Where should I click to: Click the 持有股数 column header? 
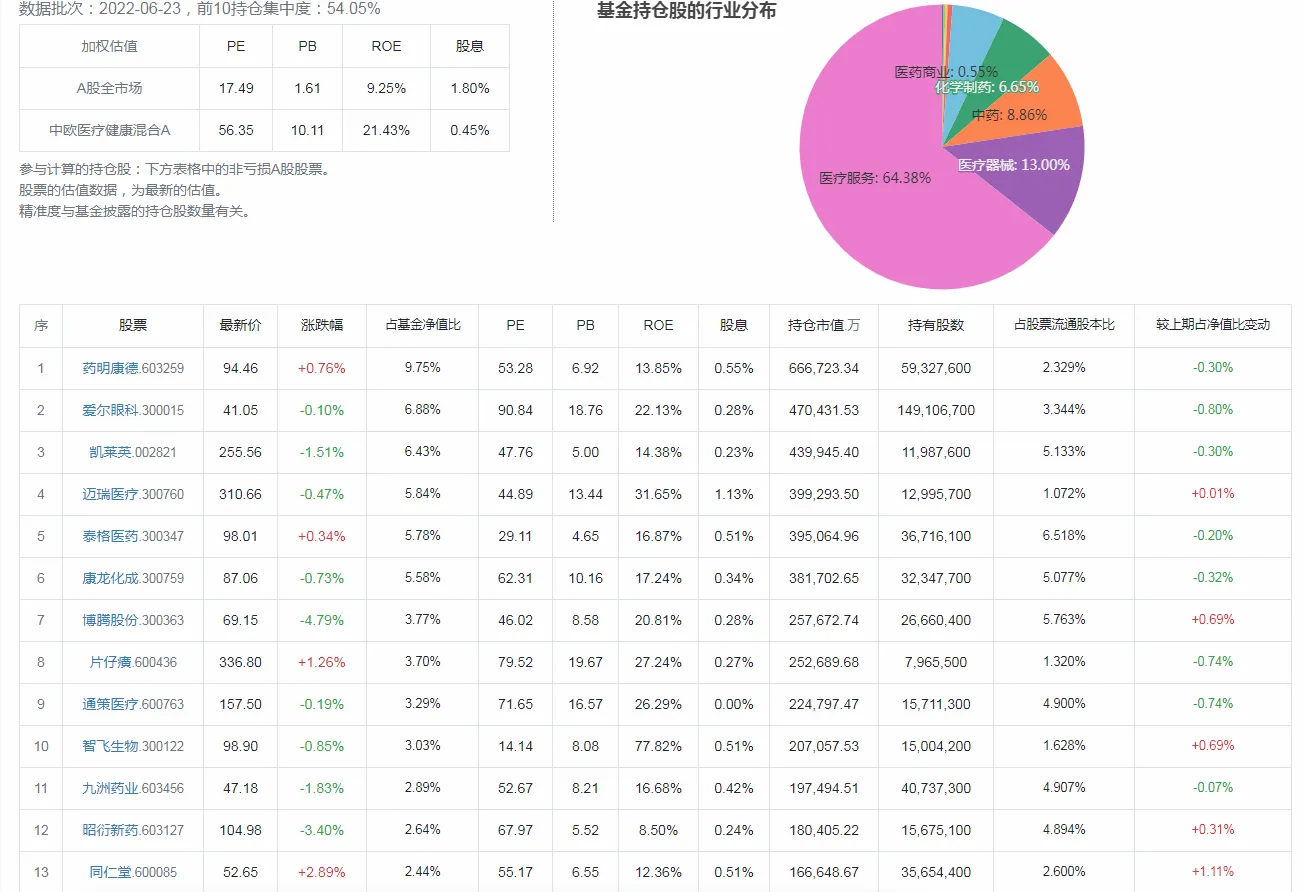coord(936,326)
